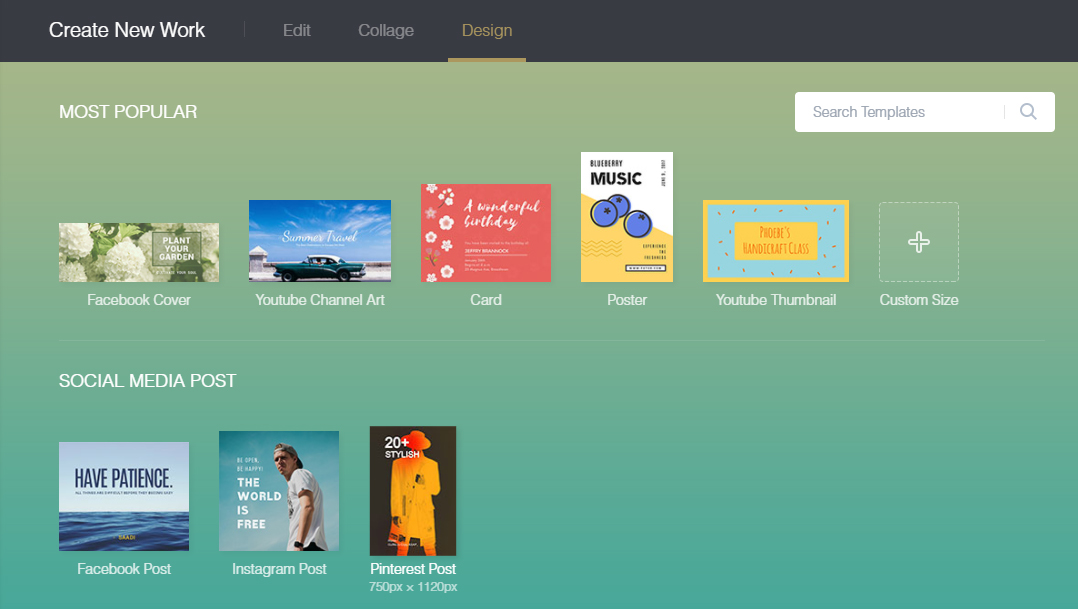Open the Pinterest Post template thumbnail
The image size is (1078, 609).
click(x=413, y=491)
